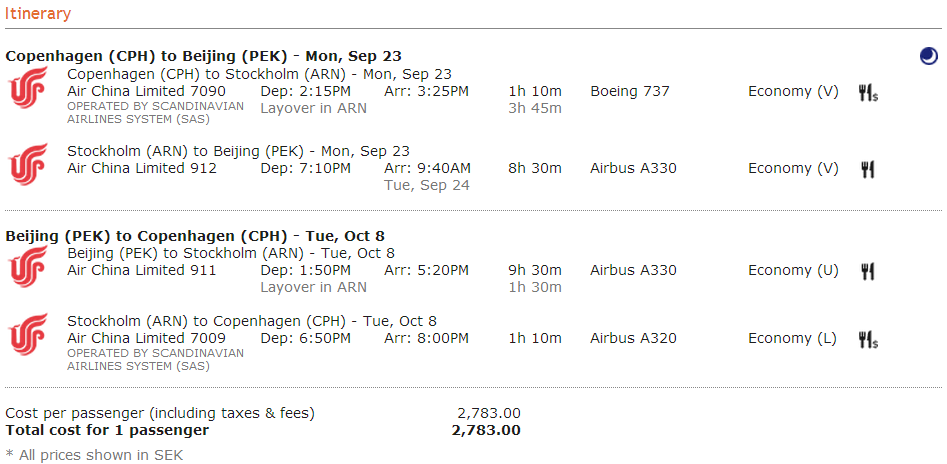Screen dimensions: 947x464
Task: Click Air China Limited 7090 flight number
Action: [x=146, y=91]
